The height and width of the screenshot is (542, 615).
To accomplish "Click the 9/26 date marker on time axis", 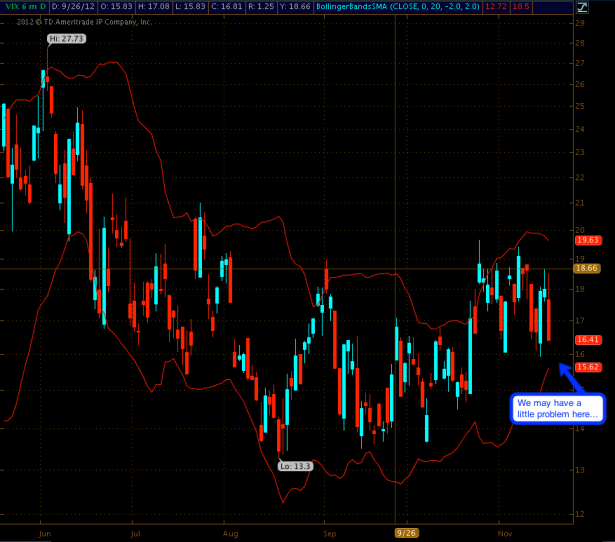I will click(x=405, y=533).
